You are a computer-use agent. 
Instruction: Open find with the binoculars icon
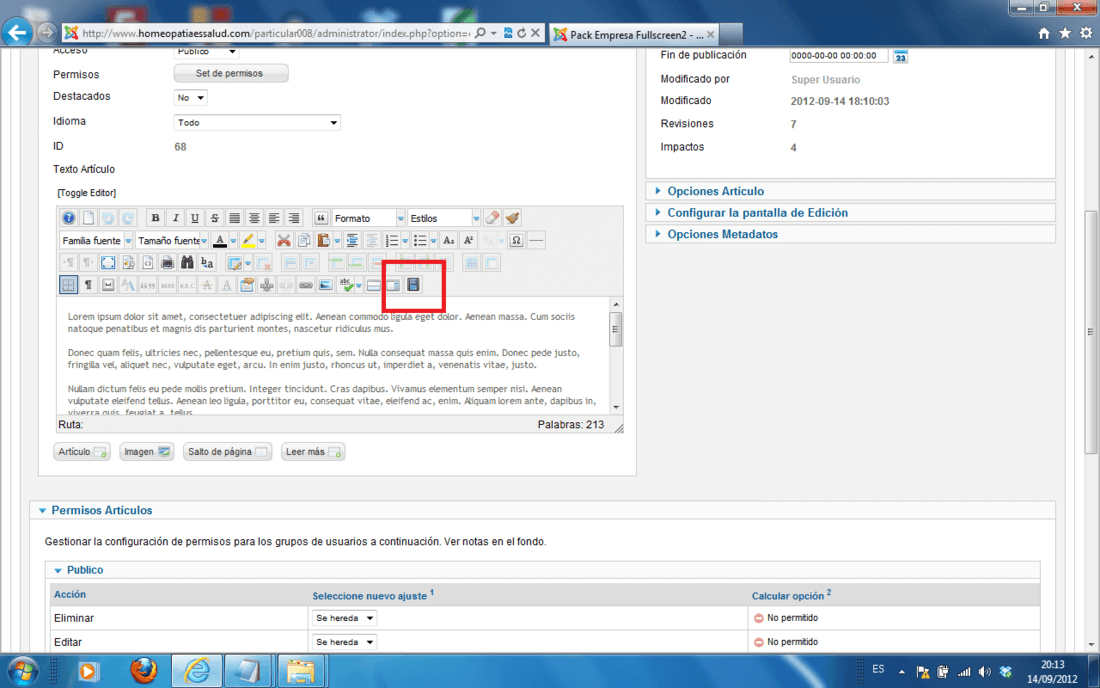point(187,263)
